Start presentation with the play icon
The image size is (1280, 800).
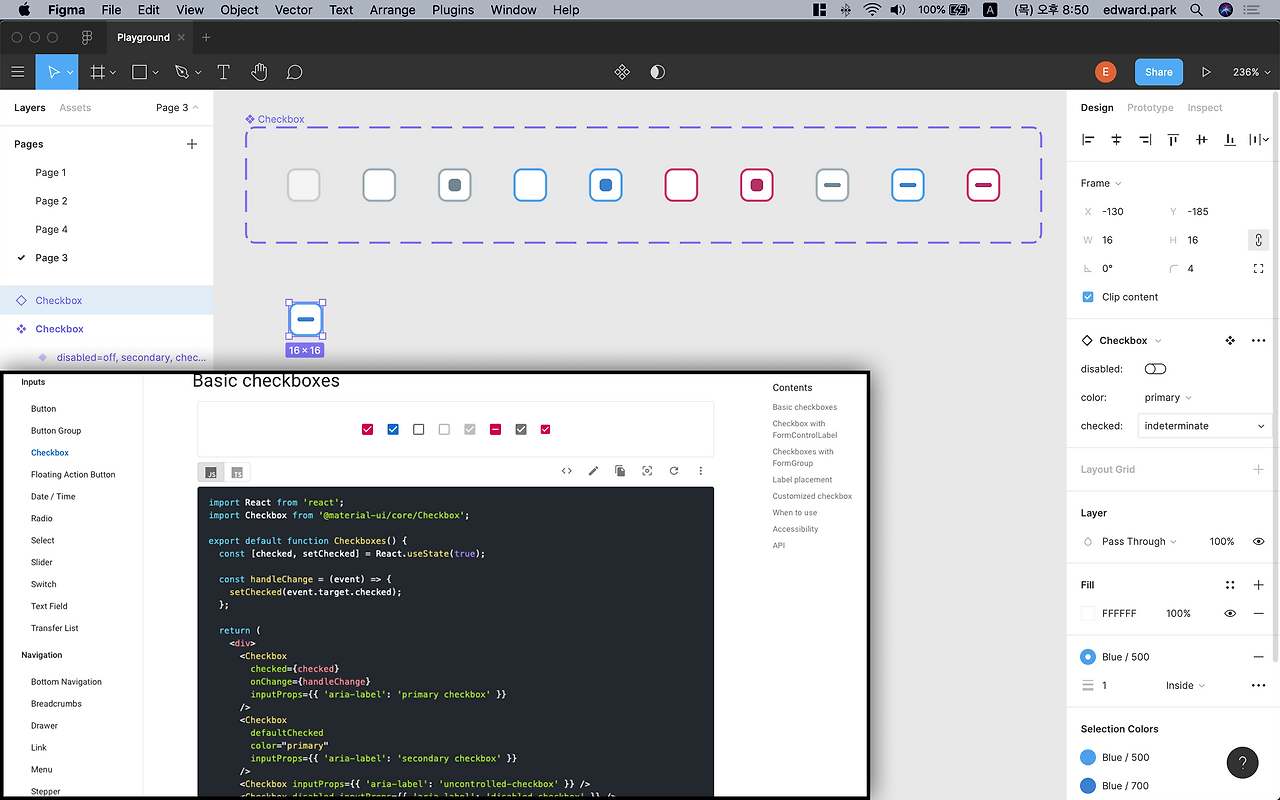point(1206,72)
